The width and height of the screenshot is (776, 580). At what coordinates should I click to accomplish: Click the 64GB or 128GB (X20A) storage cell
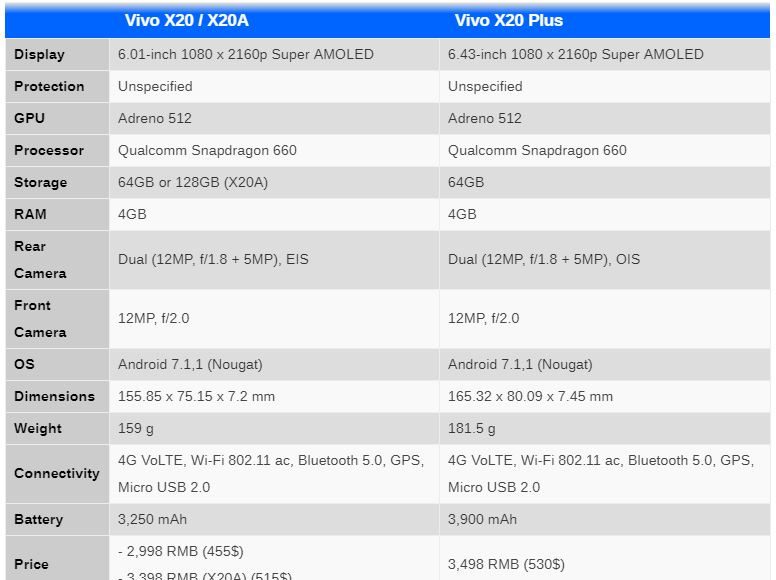click(x=193, y=183)
